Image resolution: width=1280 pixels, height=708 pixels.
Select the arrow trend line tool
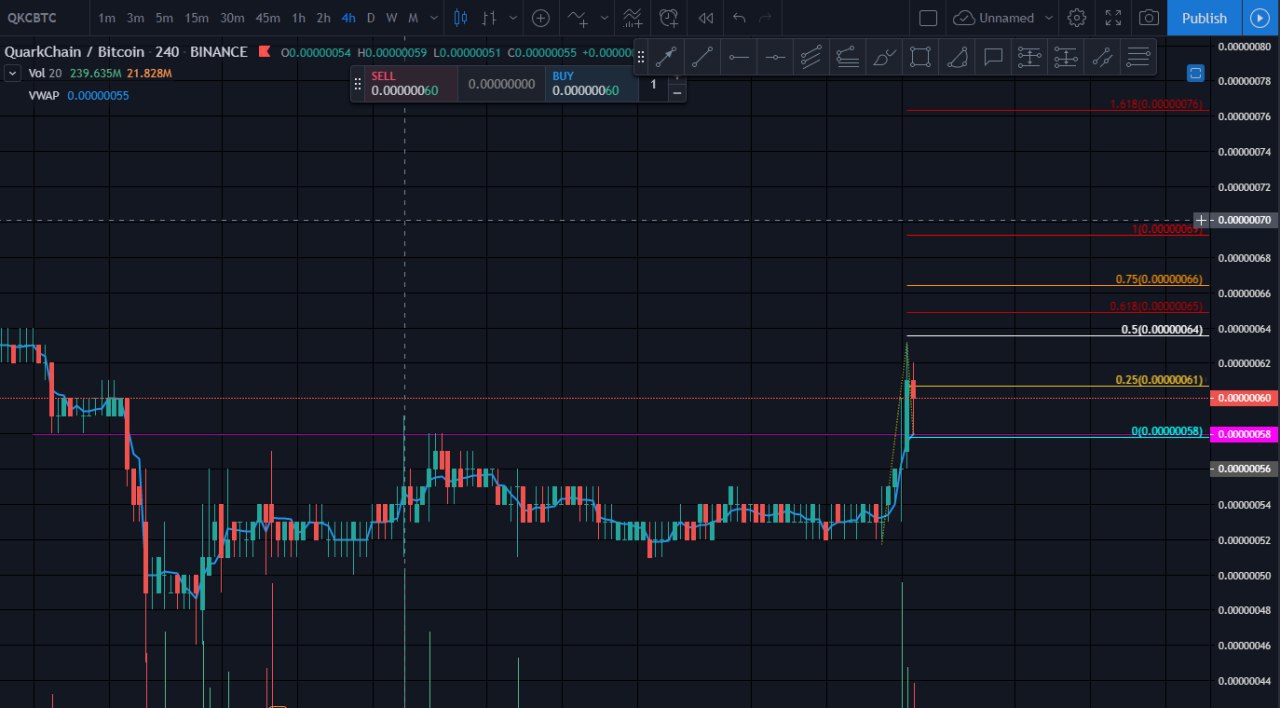[666, 58]
